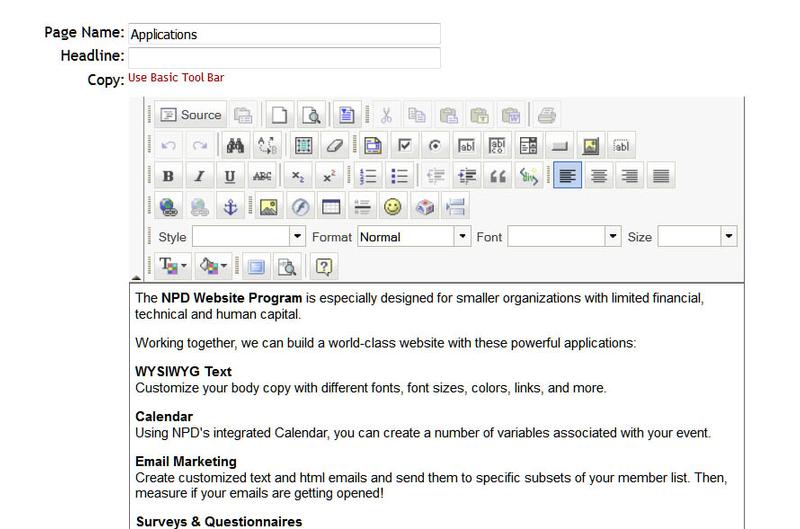
Task: Insert an Image from the toolbar
Action: (269, 207)
